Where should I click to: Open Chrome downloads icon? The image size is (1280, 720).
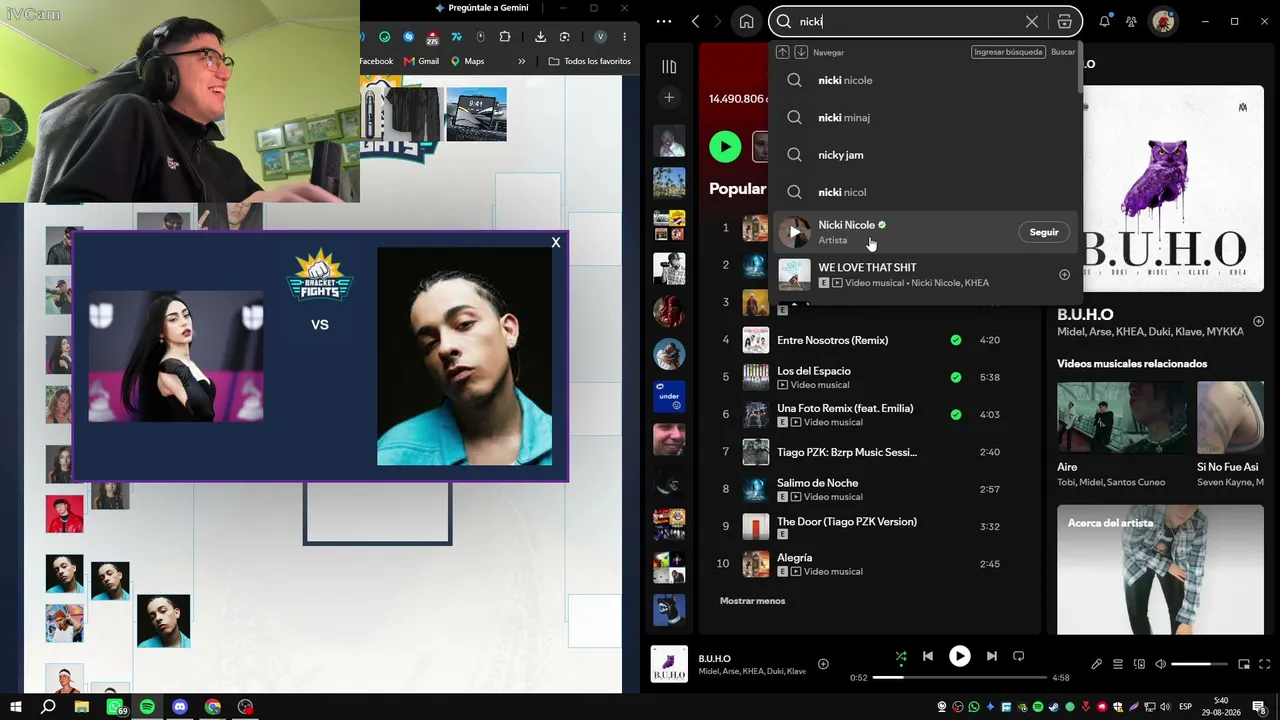(x=540, y=37)
